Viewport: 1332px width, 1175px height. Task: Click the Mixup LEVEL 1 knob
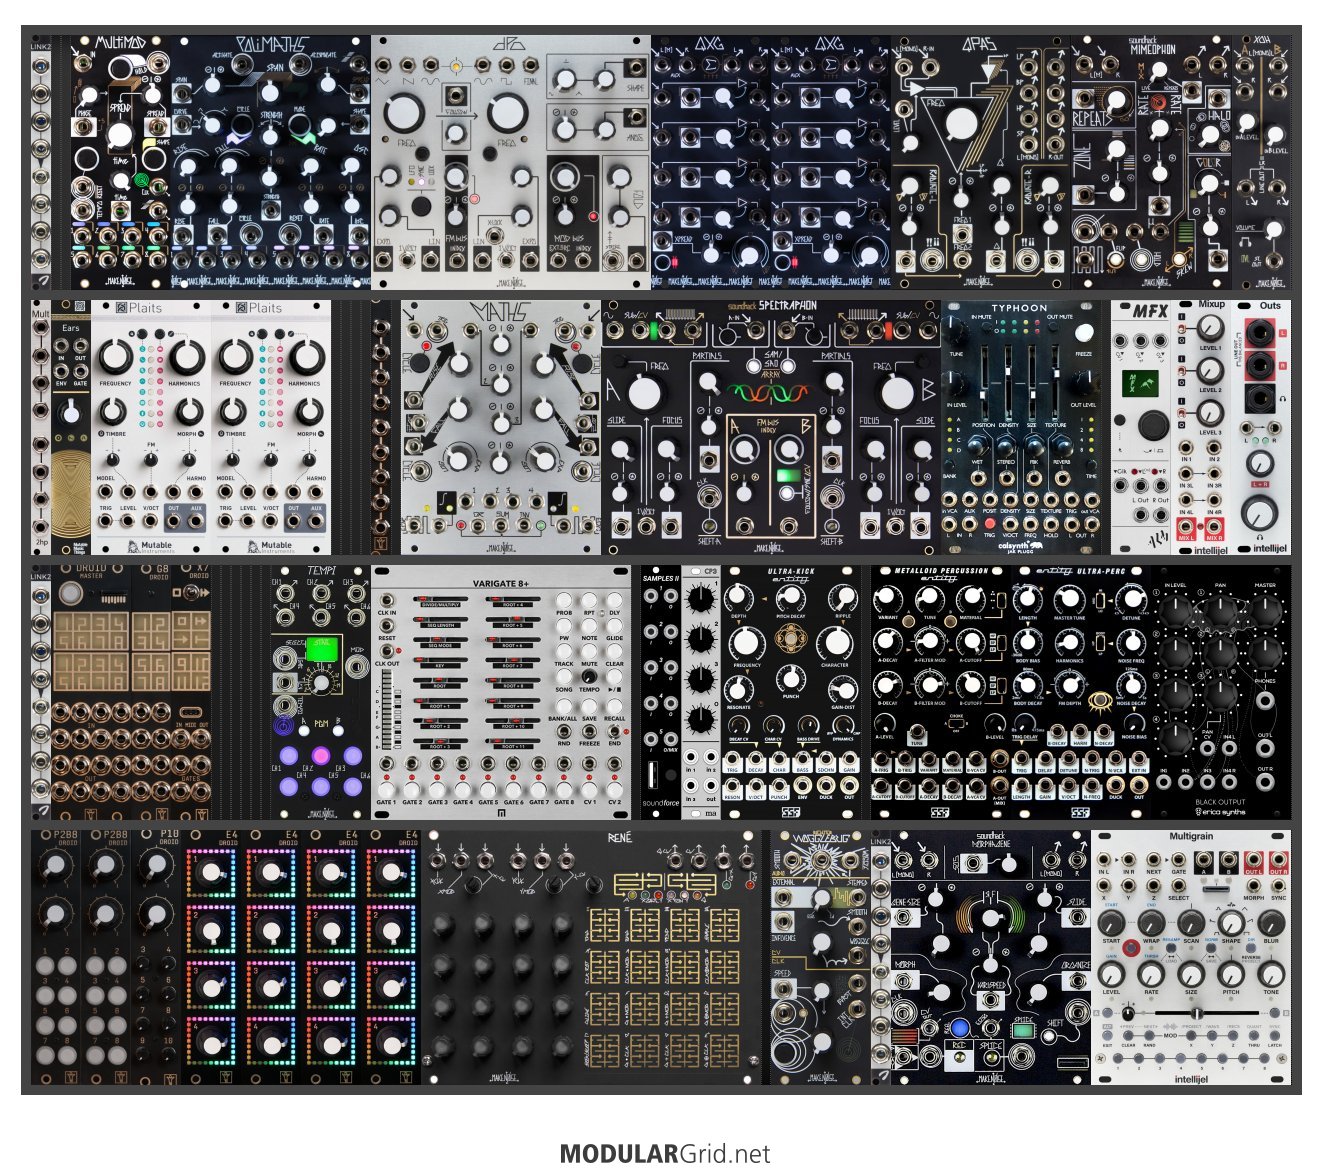tap(1210, 327)
